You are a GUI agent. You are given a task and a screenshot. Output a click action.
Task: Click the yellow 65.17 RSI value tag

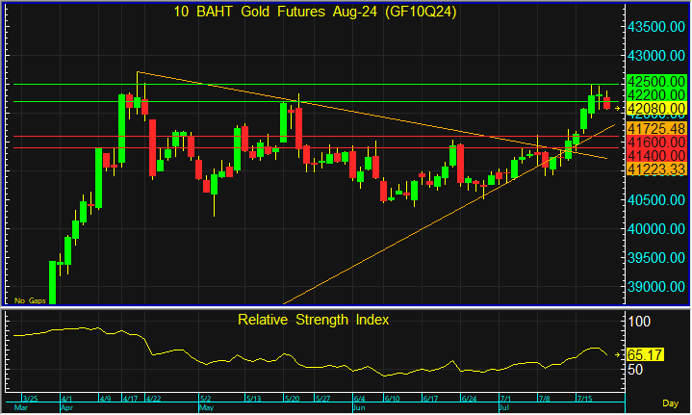point(643,354)
